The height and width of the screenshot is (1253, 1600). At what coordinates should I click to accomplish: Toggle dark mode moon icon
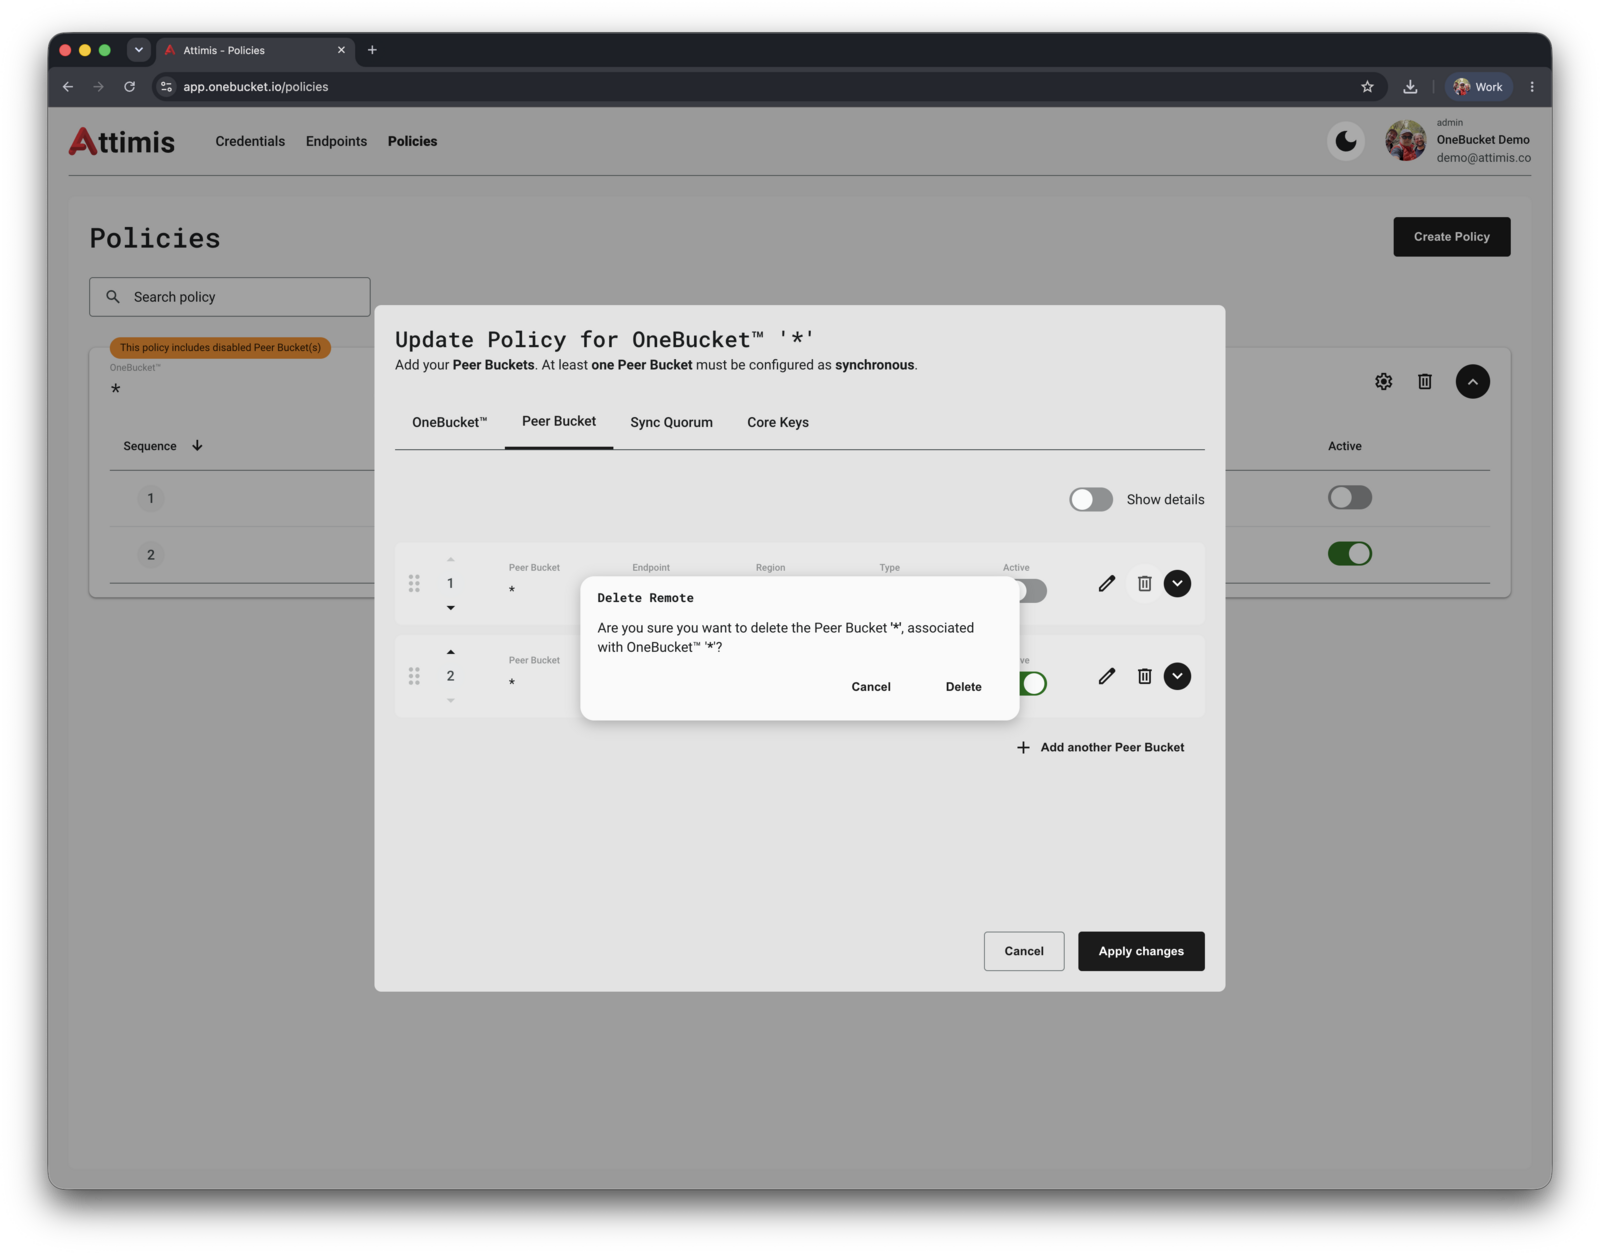(x=1346, y=141)
